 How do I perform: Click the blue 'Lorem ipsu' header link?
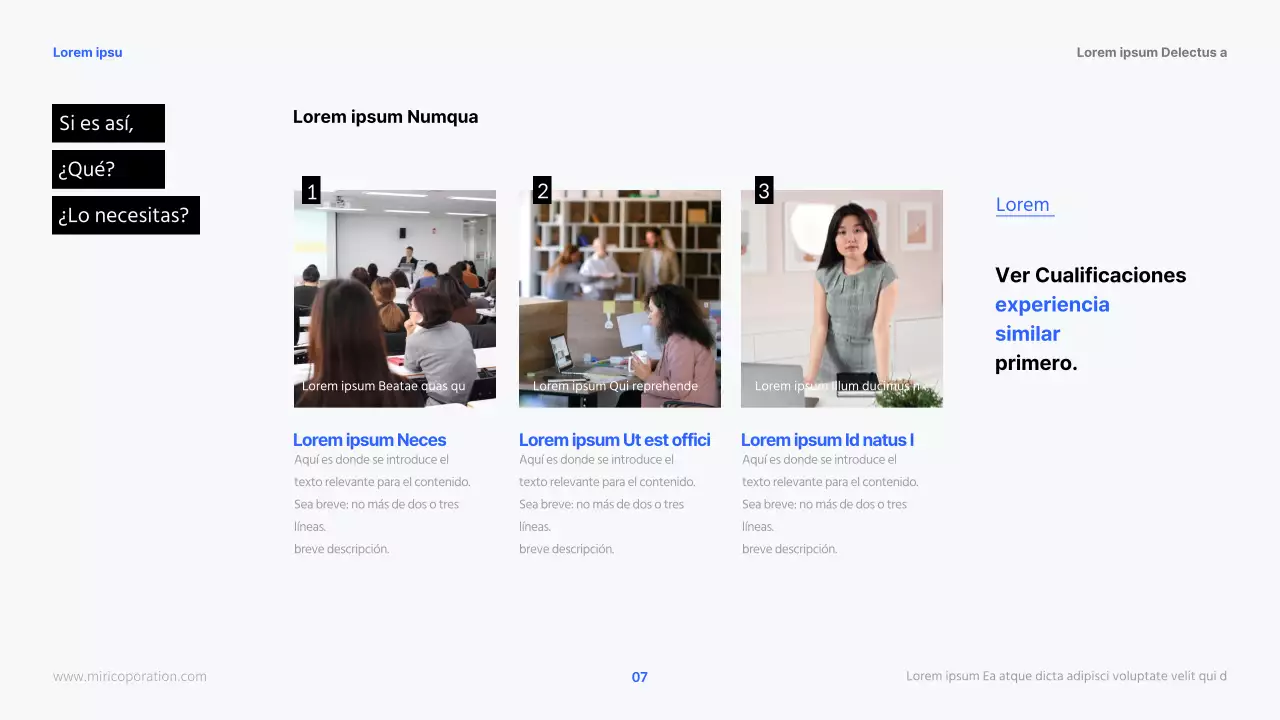[x=87, y=52]
